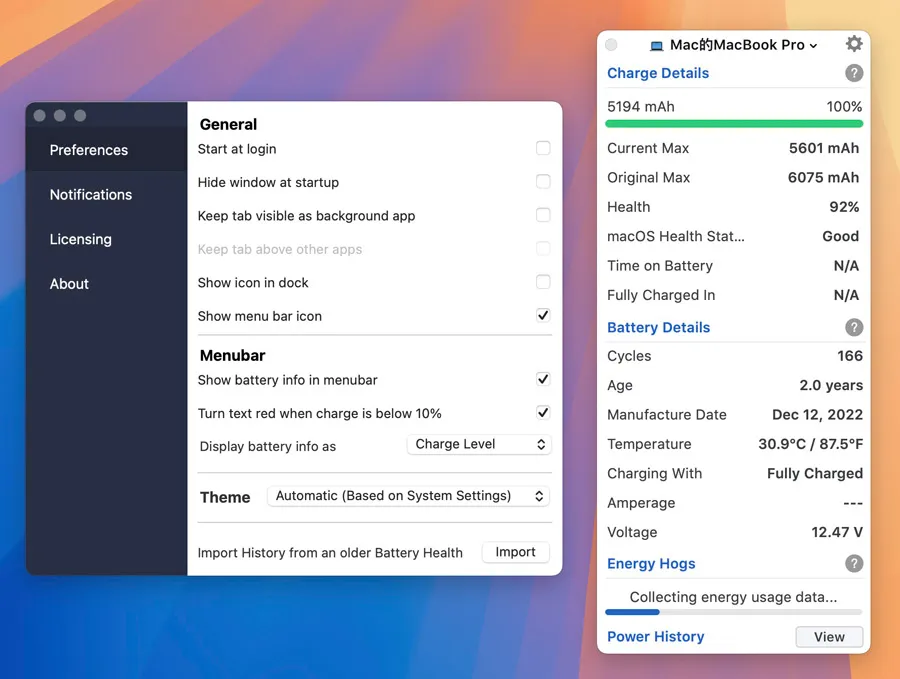The height and width of the screenshot is (679, 900).
Task: Open the Display battery info as dropdown
Action: point(479,444)
